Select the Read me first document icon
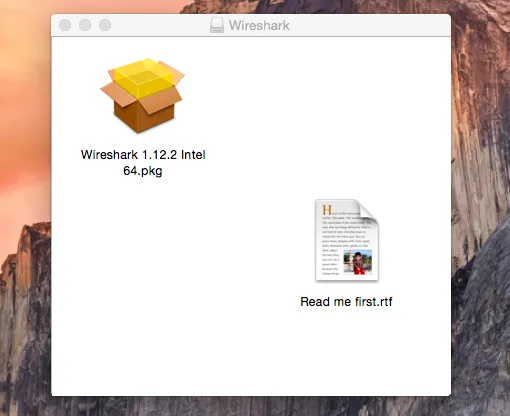 pyautogui.click(x=347, y=240)
